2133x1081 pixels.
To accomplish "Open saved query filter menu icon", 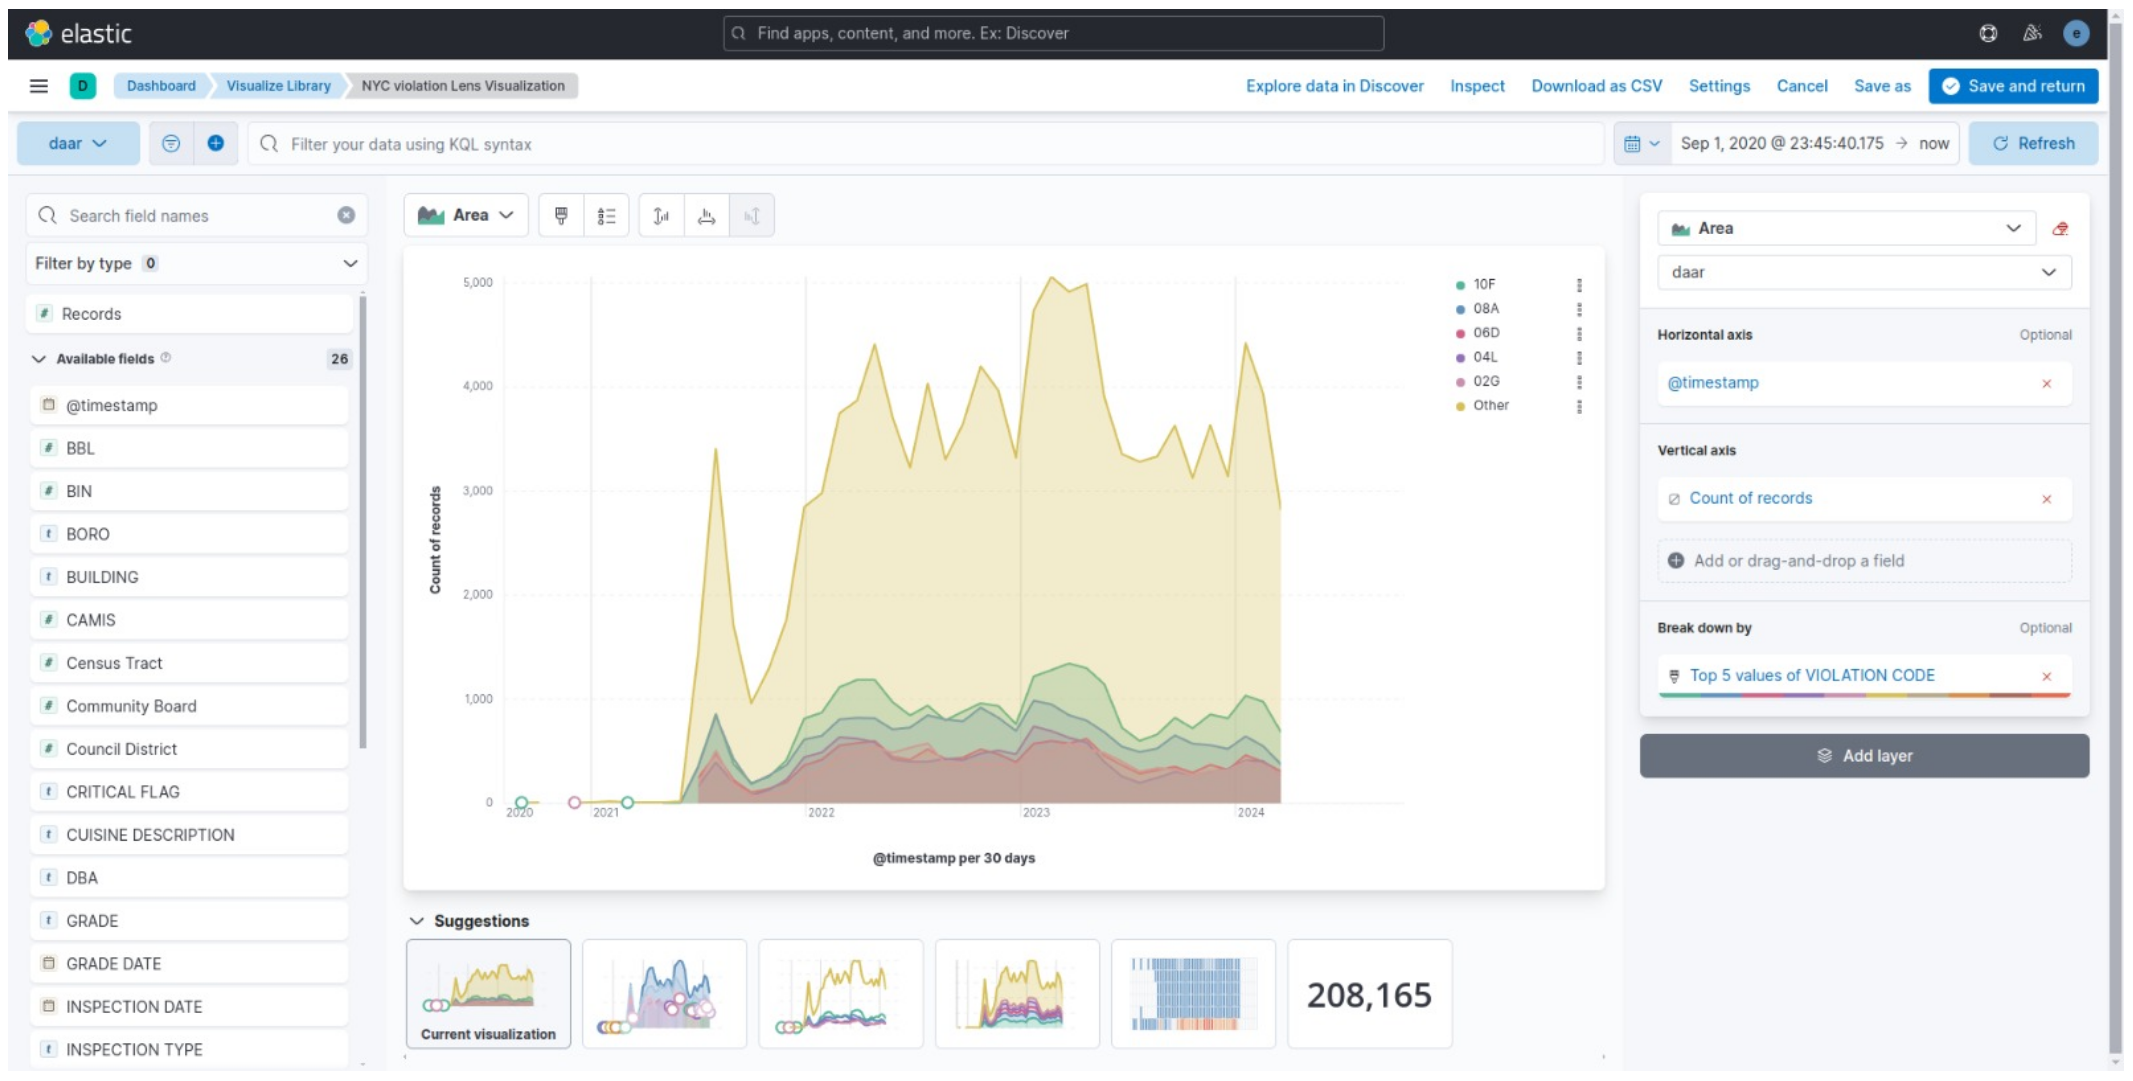I will coord(171,143).
